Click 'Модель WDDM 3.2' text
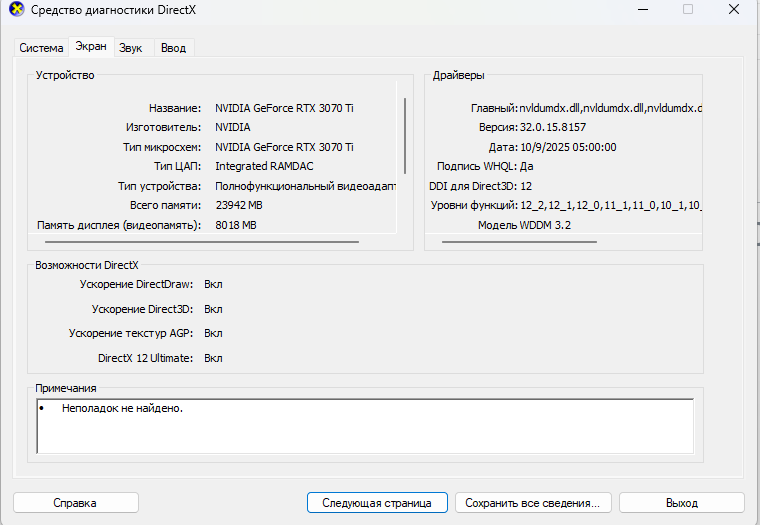Screen dimensions: 760x525 point(524,225)
